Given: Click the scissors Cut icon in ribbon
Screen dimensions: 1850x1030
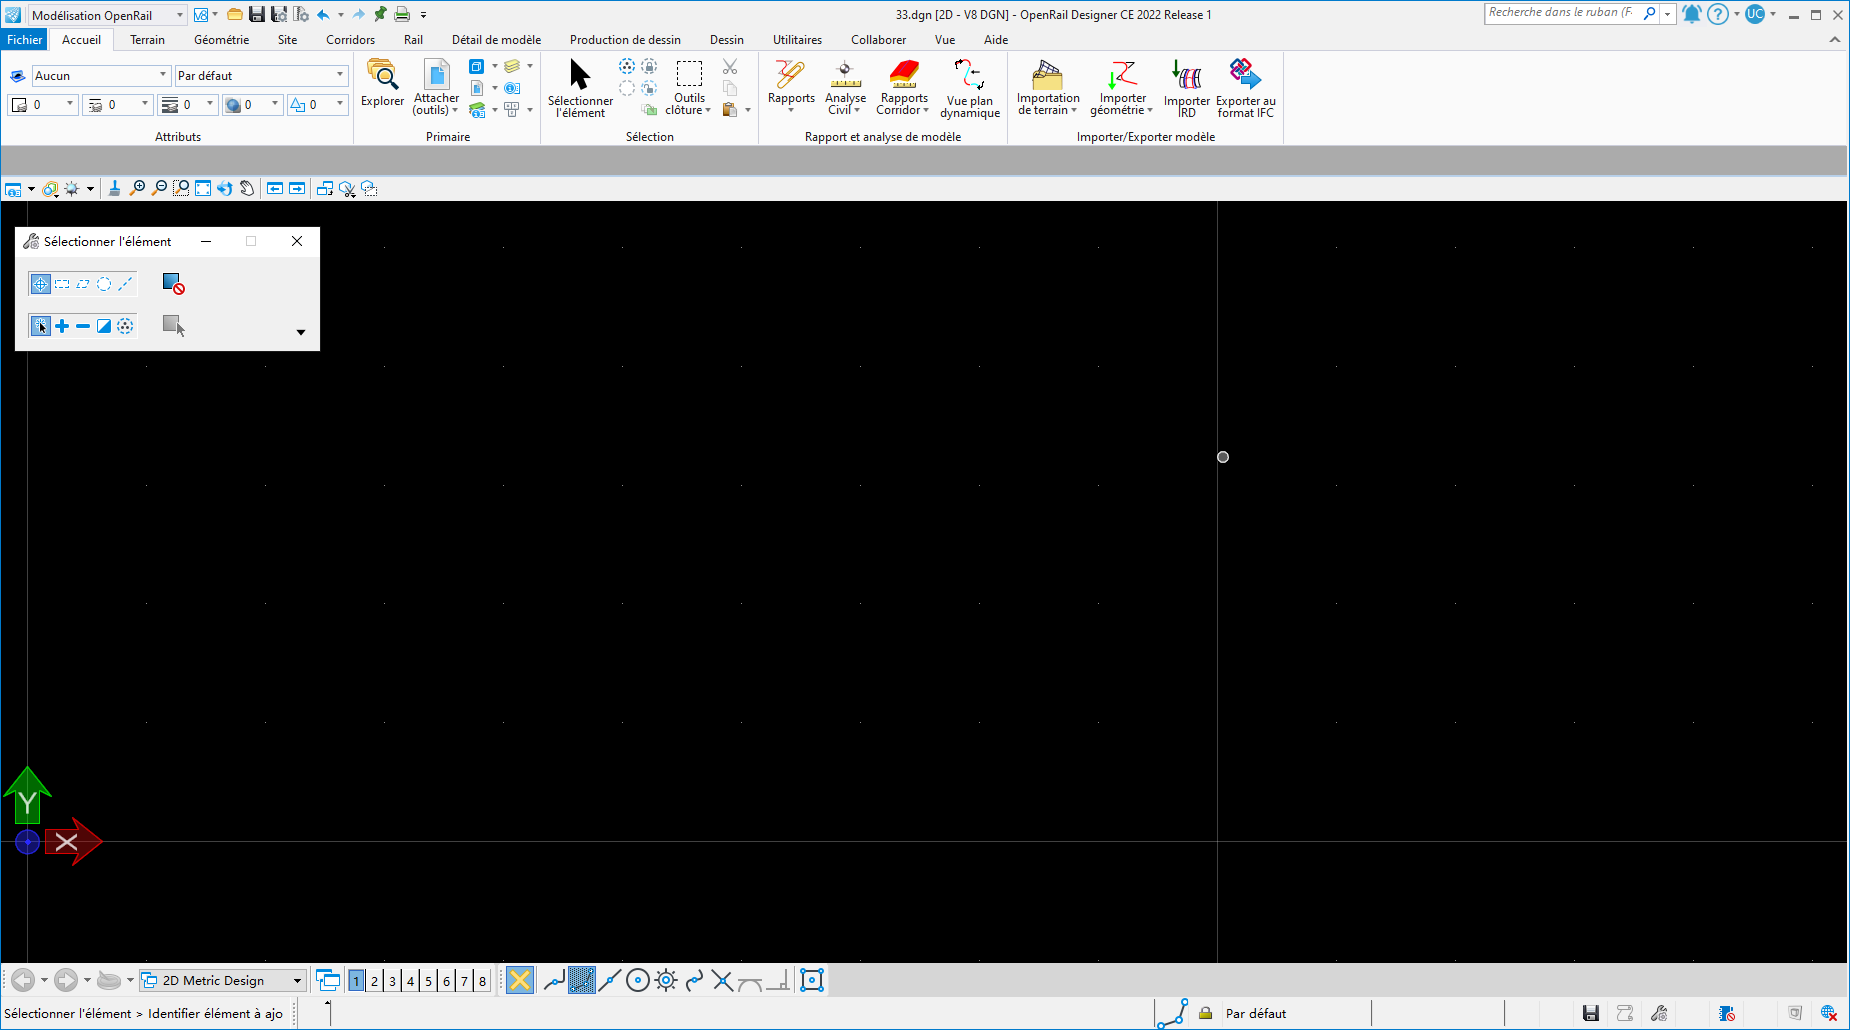Looking at the screenshot, I should tap(730, 67).
